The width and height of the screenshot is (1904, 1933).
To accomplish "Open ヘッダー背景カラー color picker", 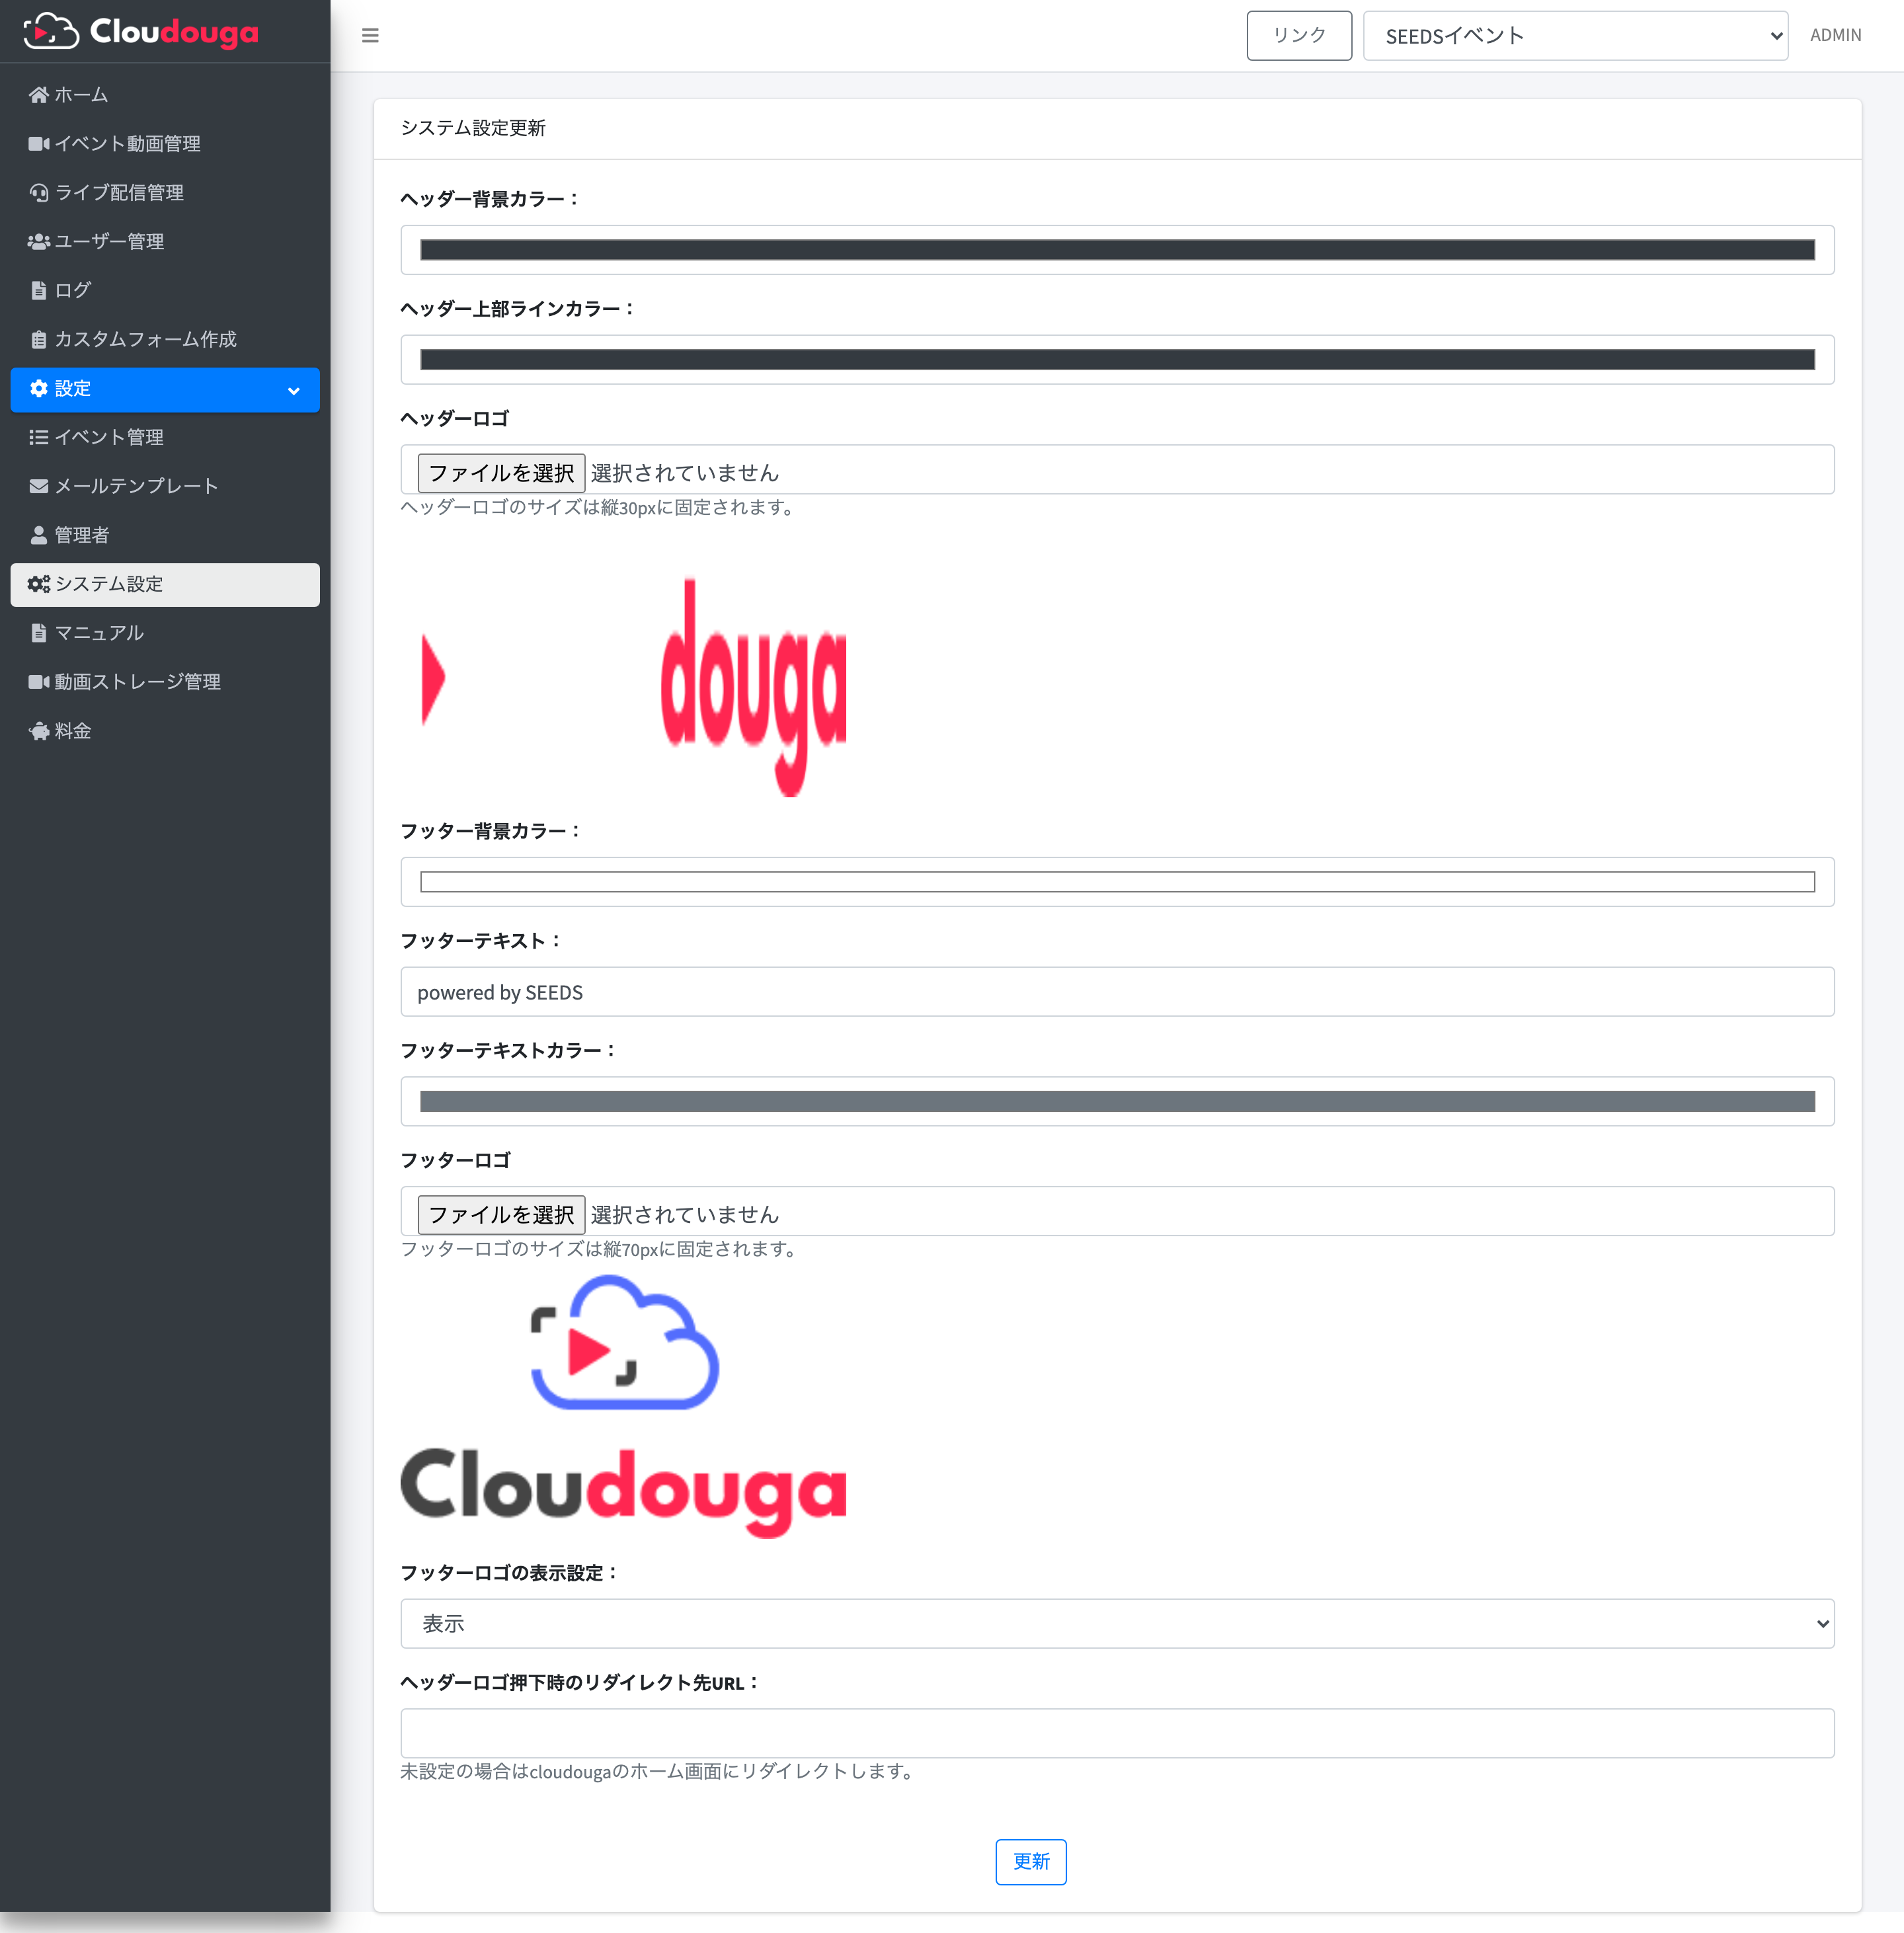I will tap(1117, 250).
